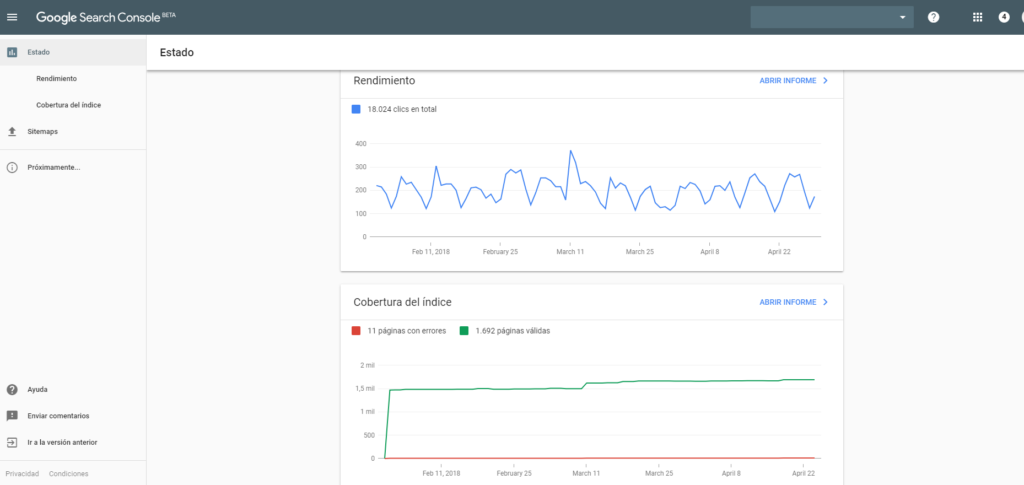The height and width of the screenshot is (485, 1024).
Task: Open the help question mark icon in header
Action: pos(933,17)
